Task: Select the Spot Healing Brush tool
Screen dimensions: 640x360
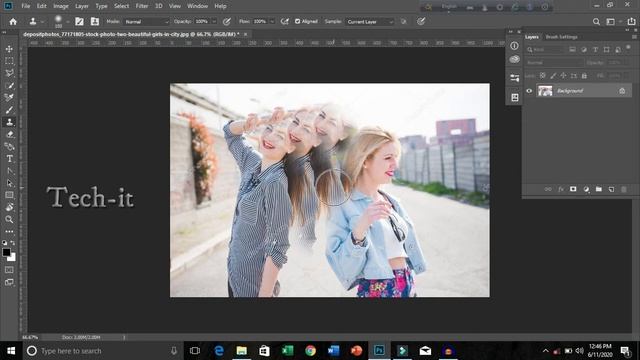Action: 9,98
